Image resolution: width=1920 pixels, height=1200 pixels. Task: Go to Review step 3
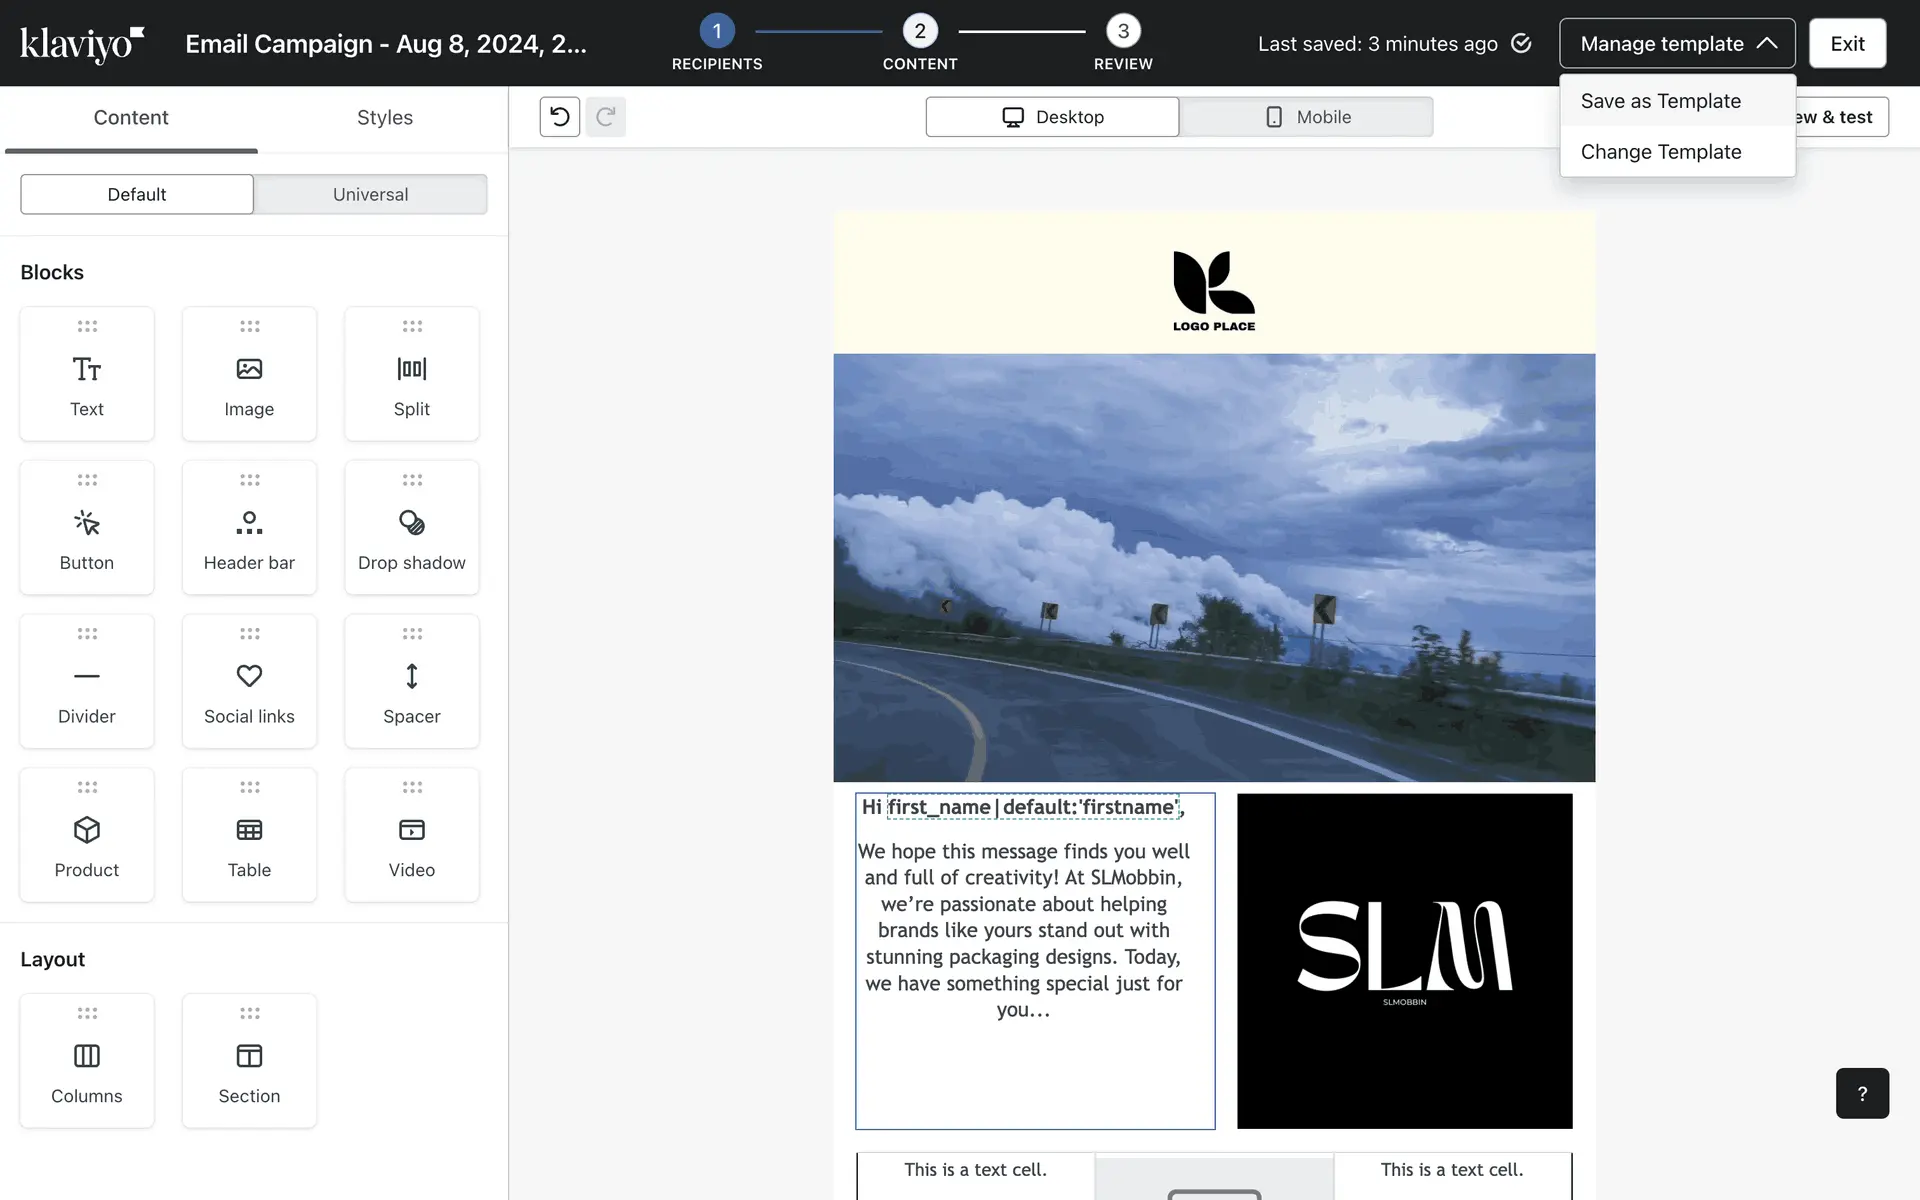tap(1123, 32)
